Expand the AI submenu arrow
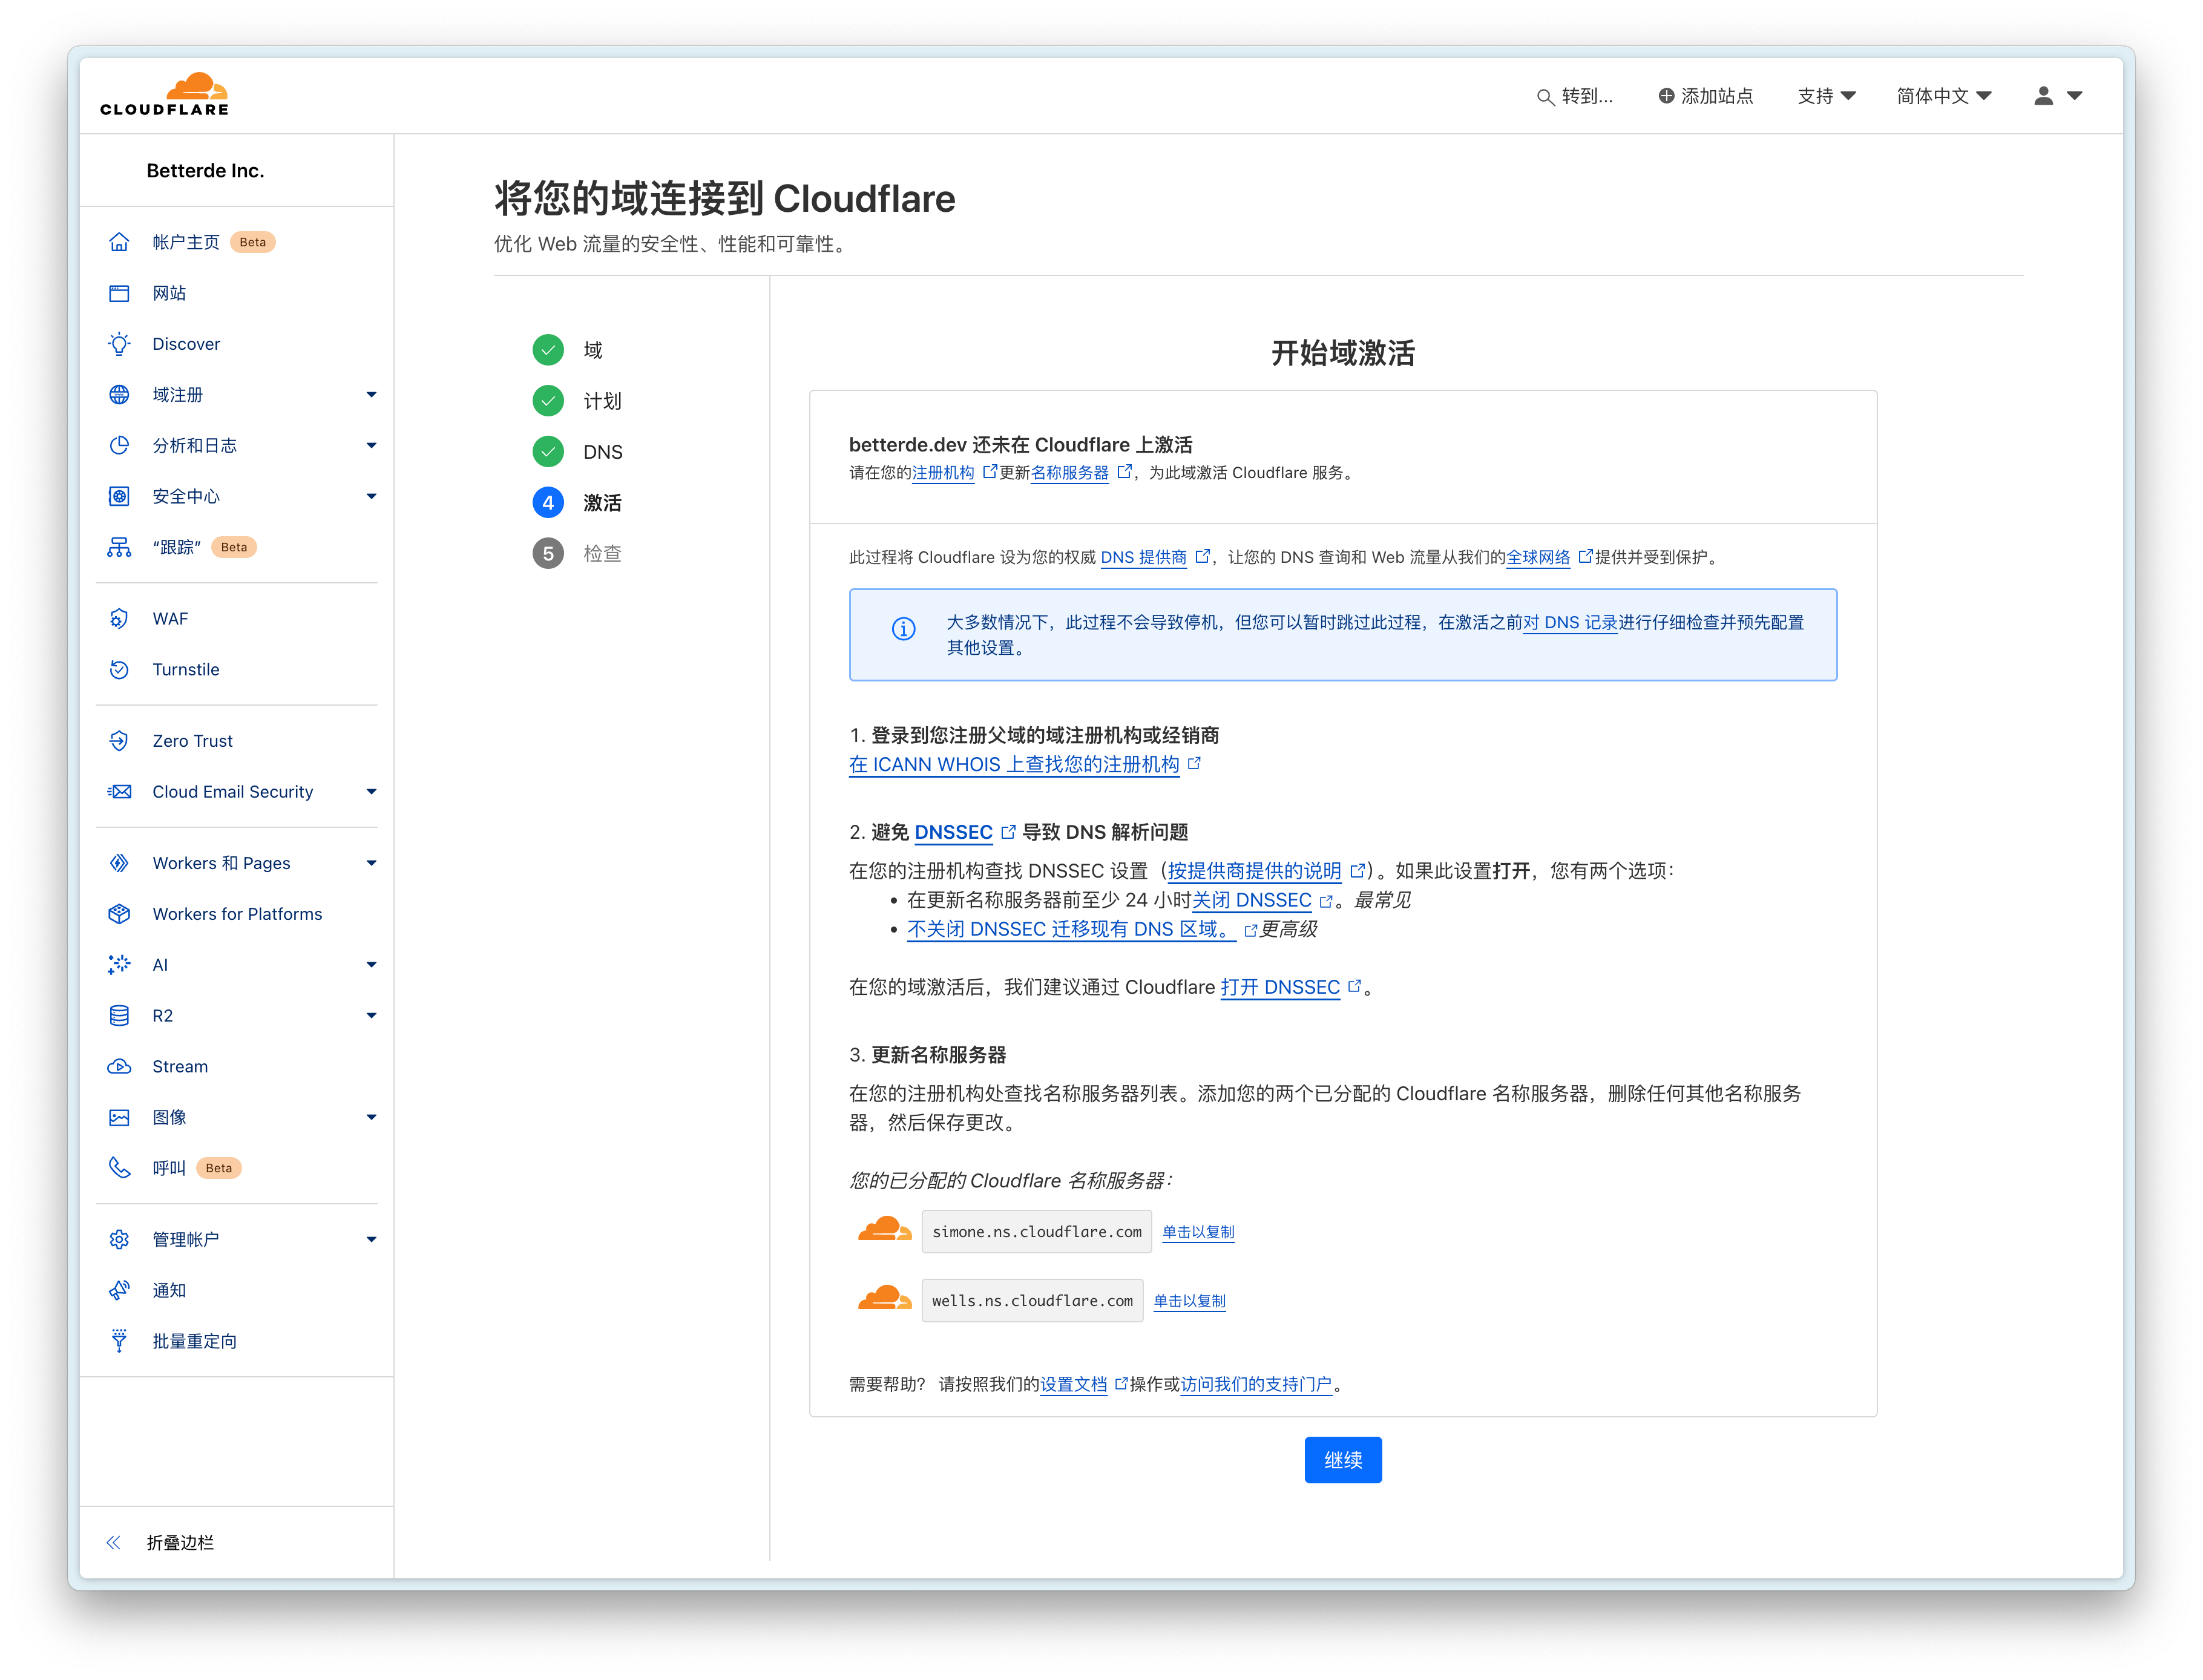Image resolution: width=2203 pixels, height=1680 pixels. (372, 964)
